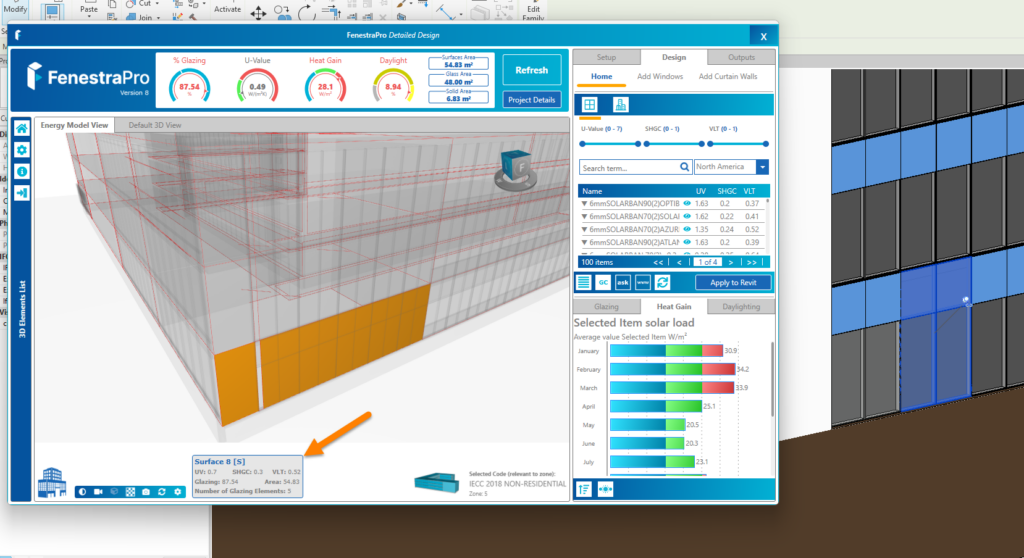Viewport: 1024px width, 558px height.
Task: Click Apply to Revit button
Action: [733, 282]
